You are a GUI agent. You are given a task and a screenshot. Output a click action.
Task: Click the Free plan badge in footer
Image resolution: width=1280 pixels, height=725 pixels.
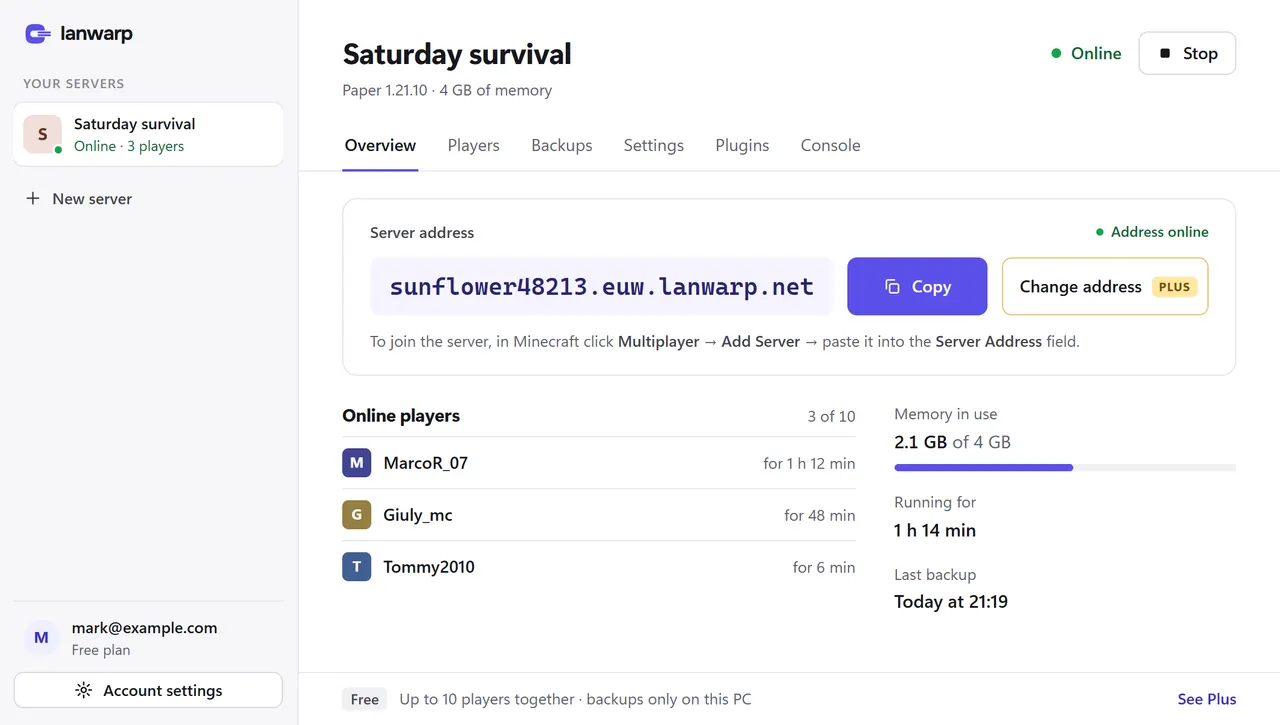pos(365,699)
